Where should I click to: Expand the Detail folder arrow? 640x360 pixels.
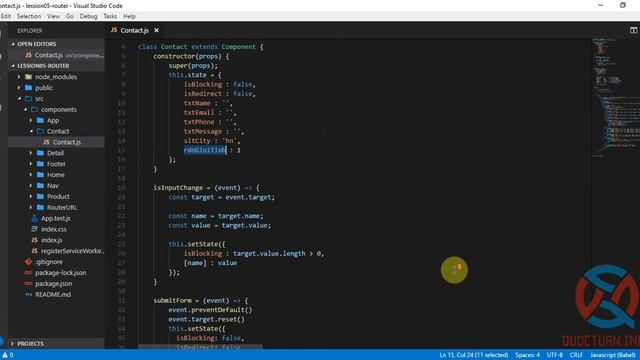click(31, 153)
